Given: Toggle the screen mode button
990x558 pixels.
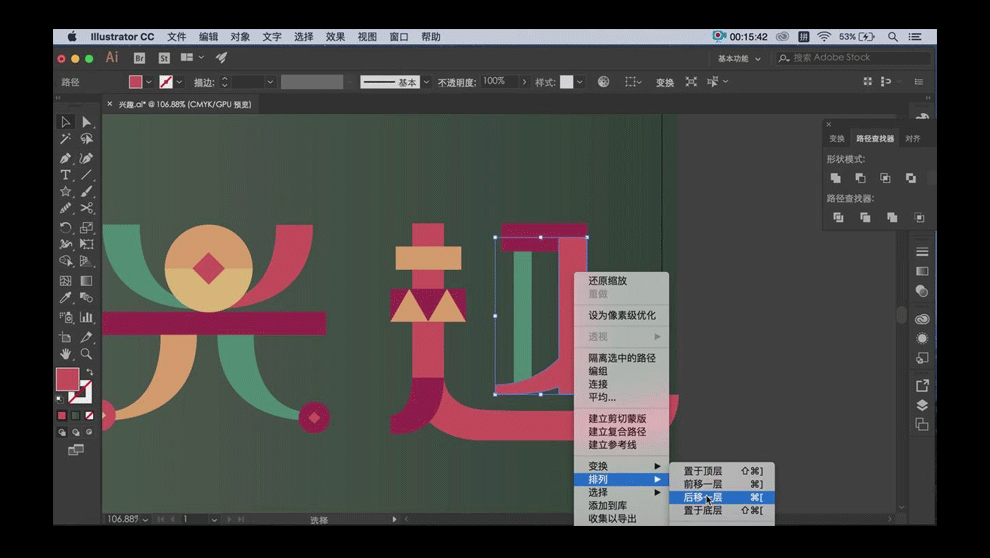Looking at the screenshot, I should click(76, 450).
